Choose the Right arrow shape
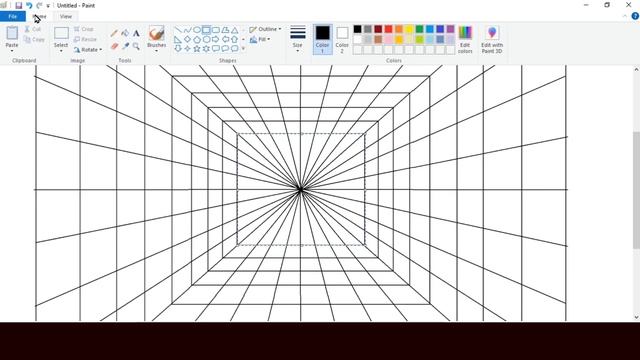The image size is (640, 360). click(x=216, y=39)
